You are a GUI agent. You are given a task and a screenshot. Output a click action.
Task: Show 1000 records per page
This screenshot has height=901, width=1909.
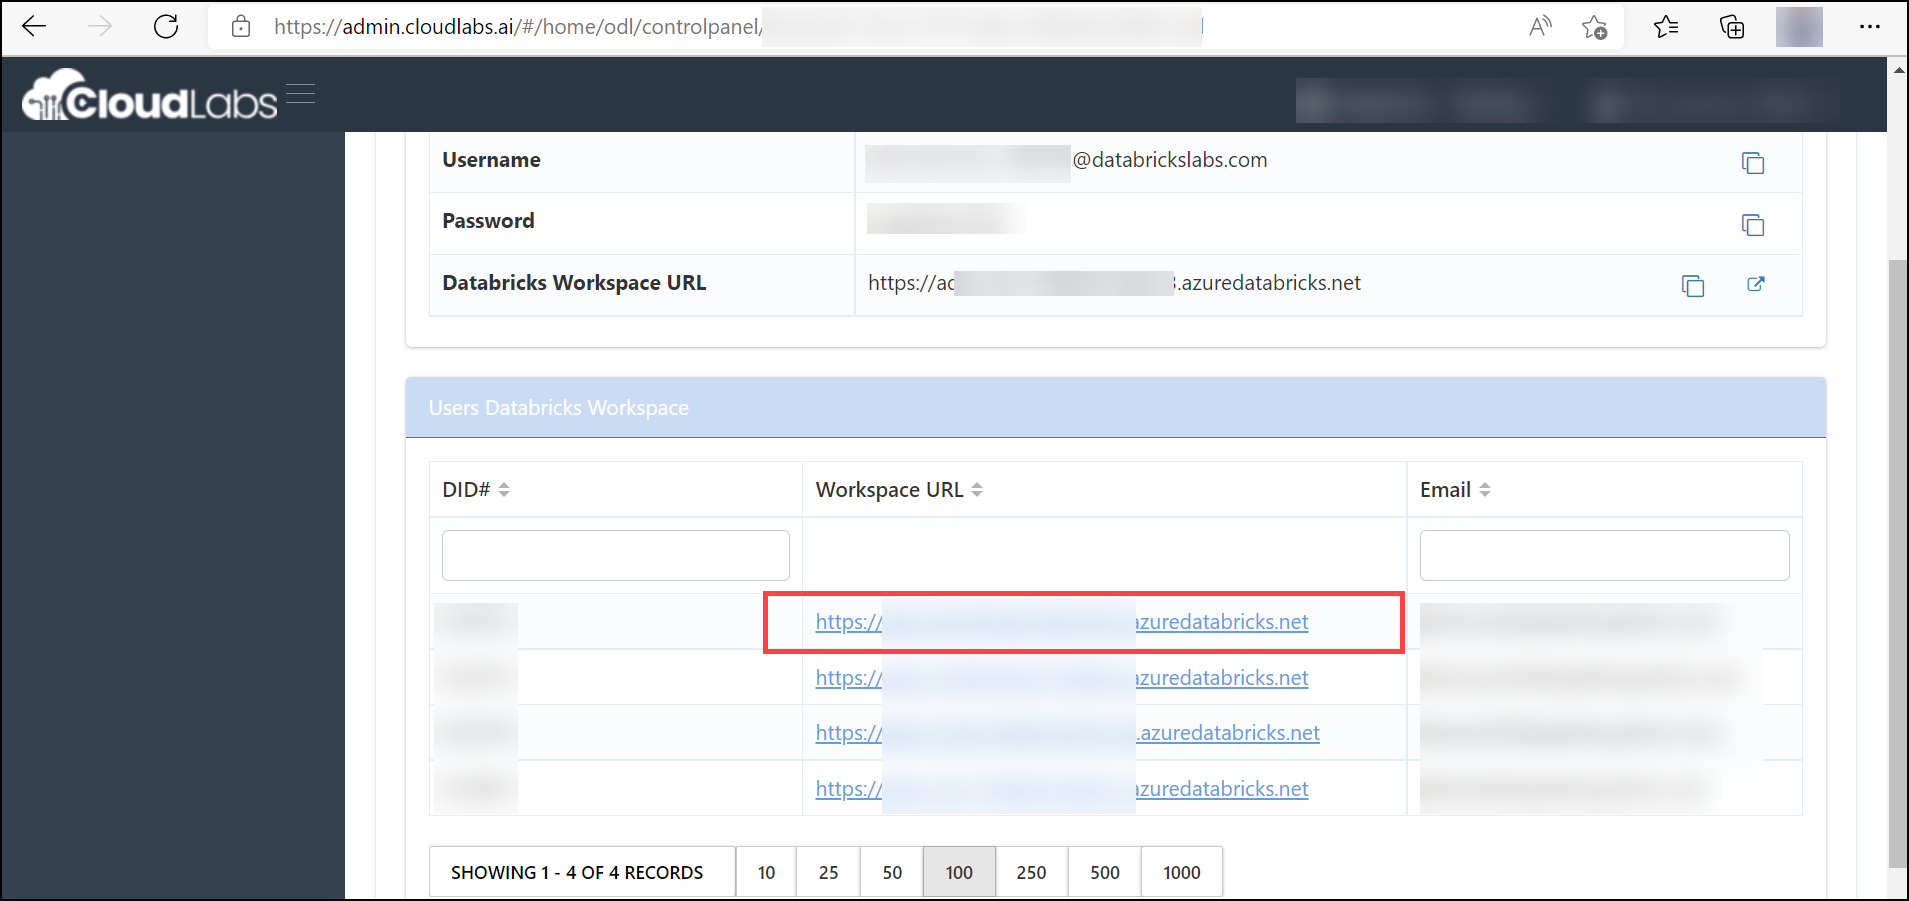[x=1182, y=872]
